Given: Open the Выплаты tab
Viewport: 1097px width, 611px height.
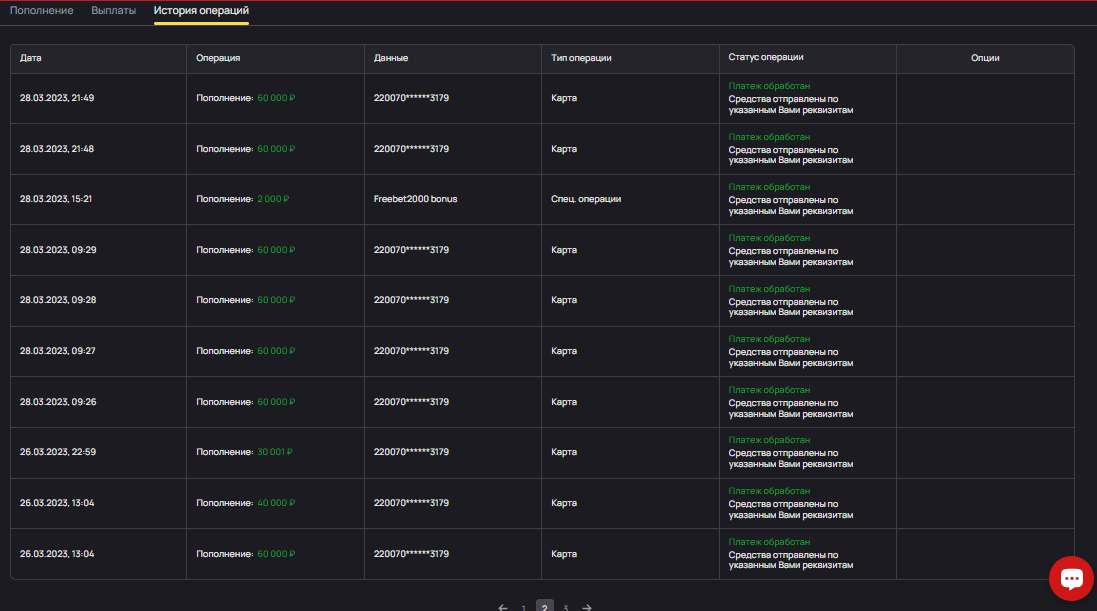Looking at the screenshot, I should coord(113,10).
